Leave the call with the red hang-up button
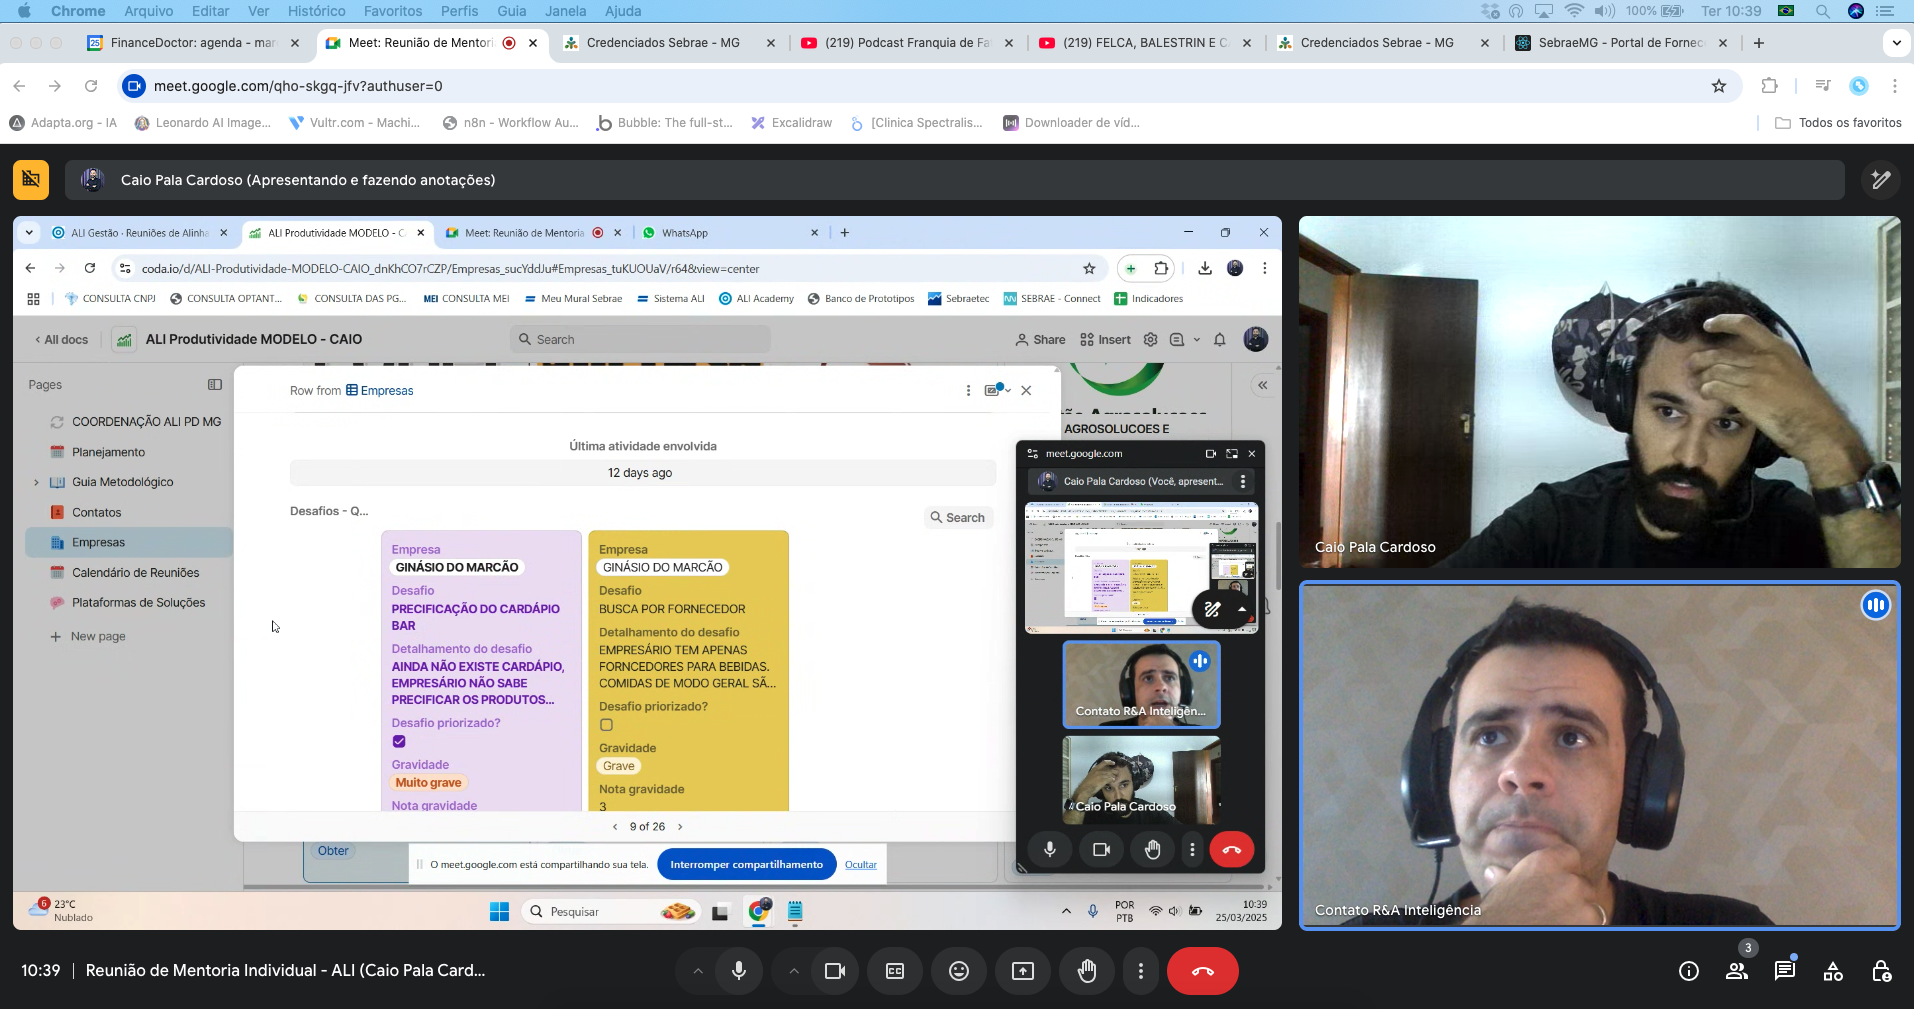Image resolution: width=1914 pixels, height=1009 pixels. point(1203,971)
